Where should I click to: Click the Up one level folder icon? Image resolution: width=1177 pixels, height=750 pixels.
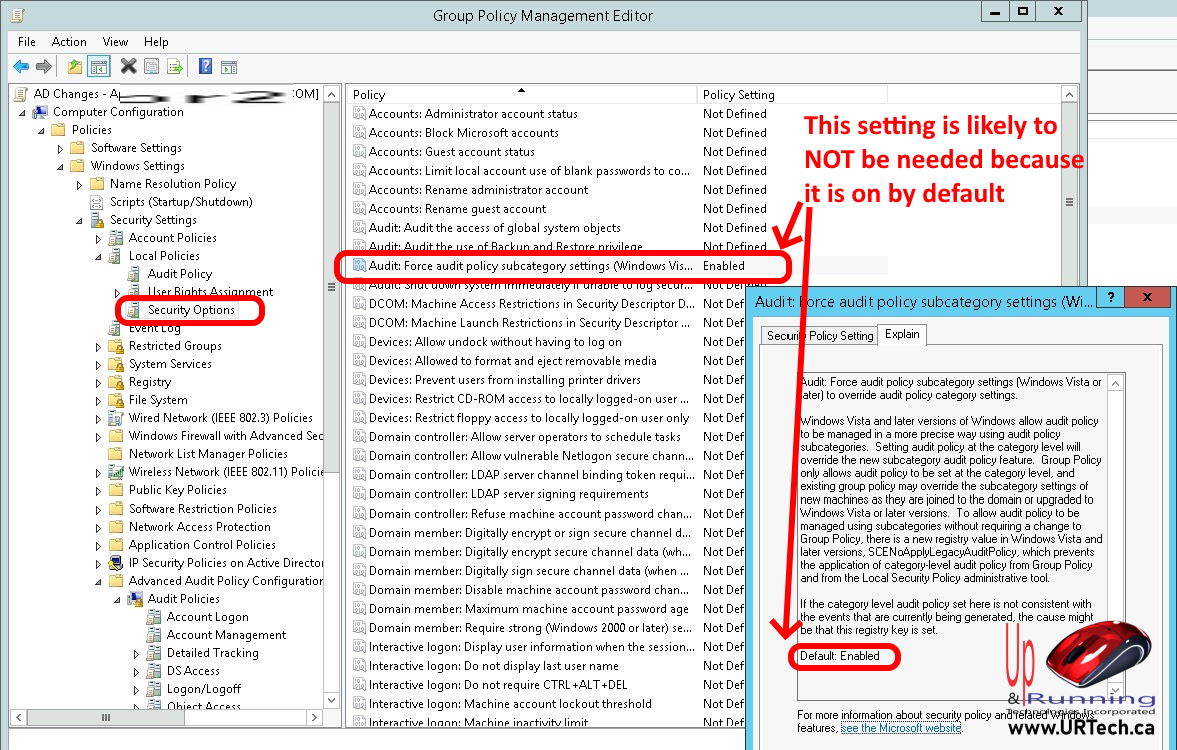click(x=75, y=67)
